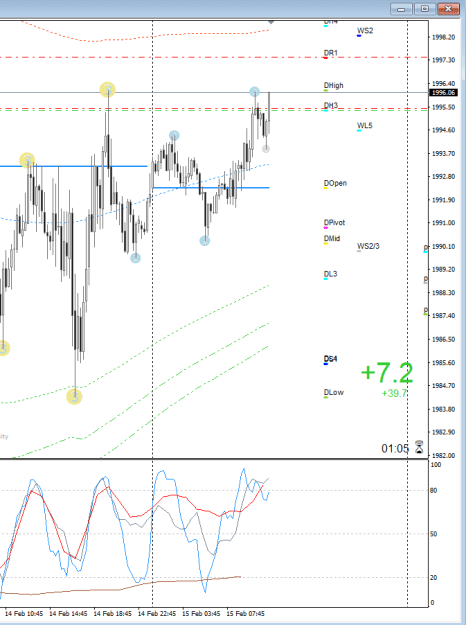Click the 1982.00 price axis value

point(443,456)
